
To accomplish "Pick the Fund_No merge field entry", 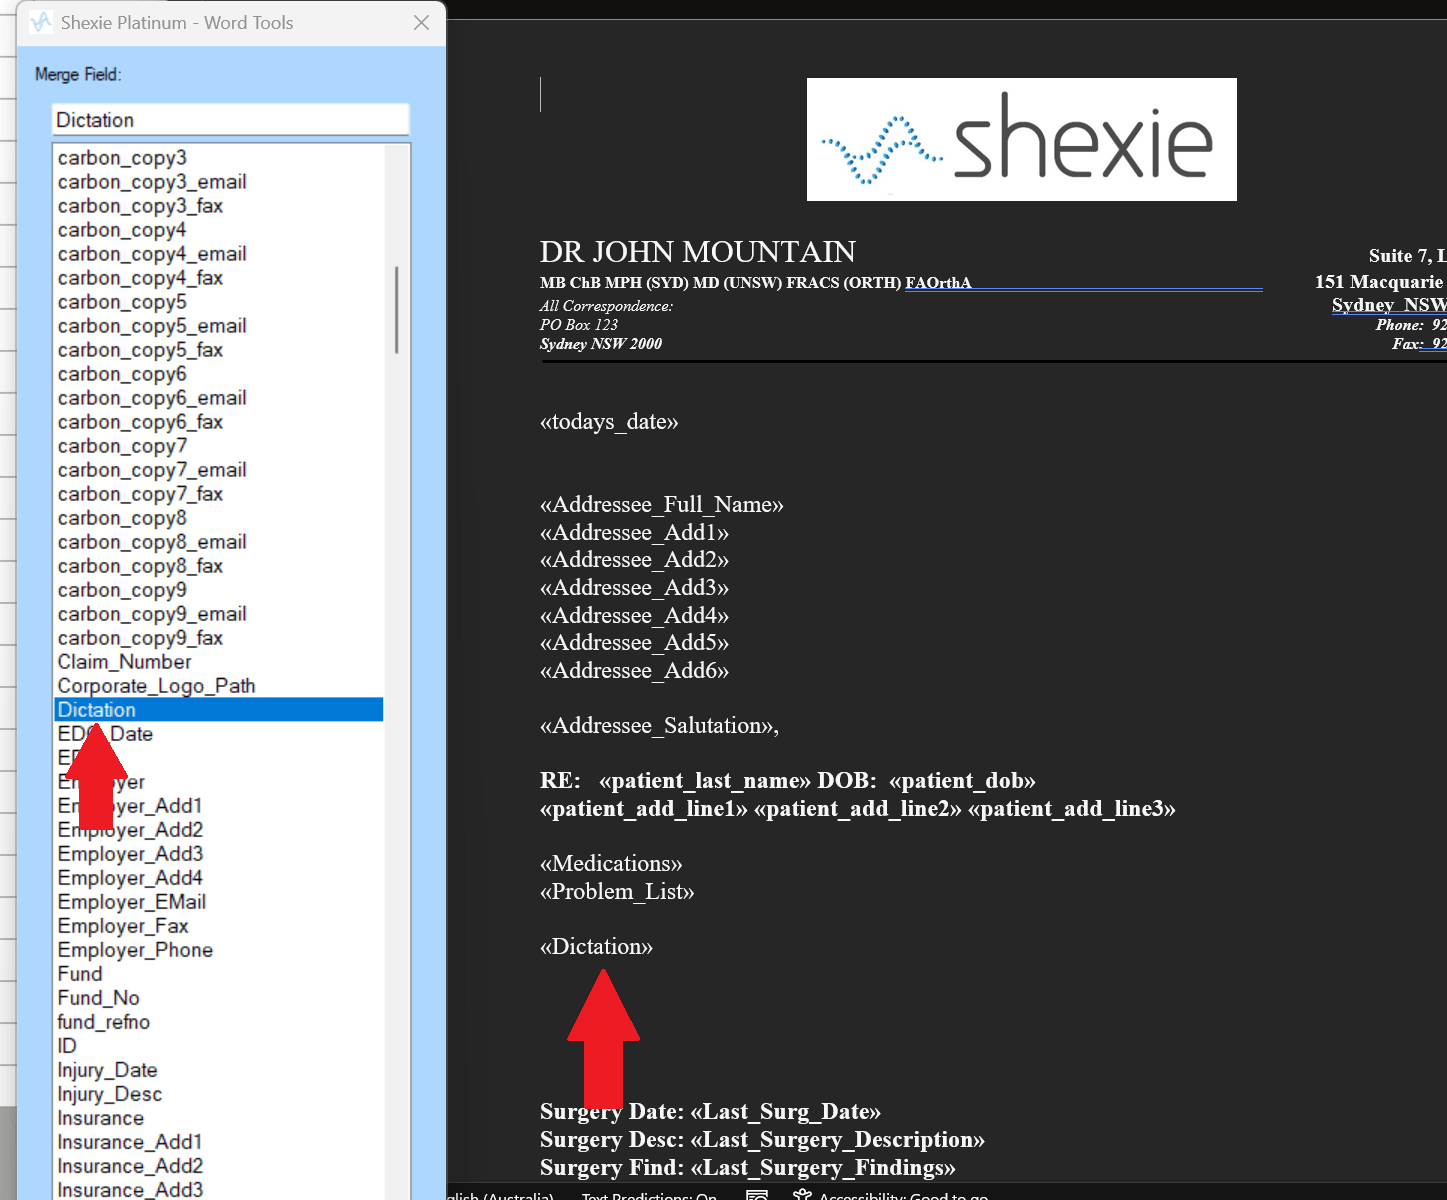I will pos(218,998).
